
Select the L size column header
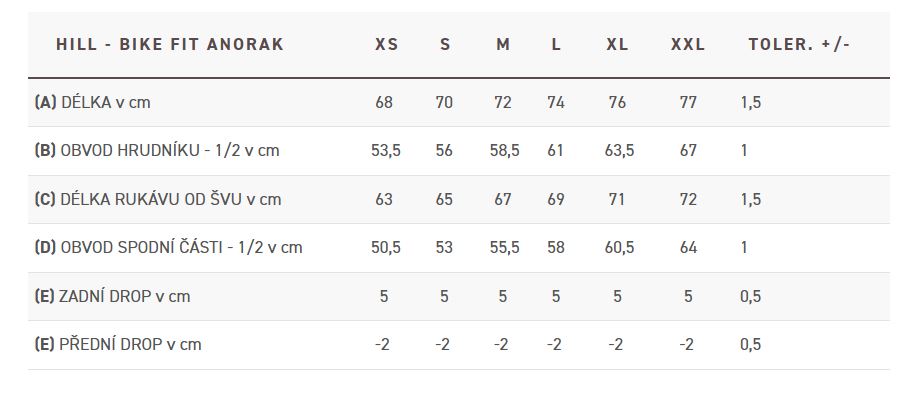click(556, 44)
